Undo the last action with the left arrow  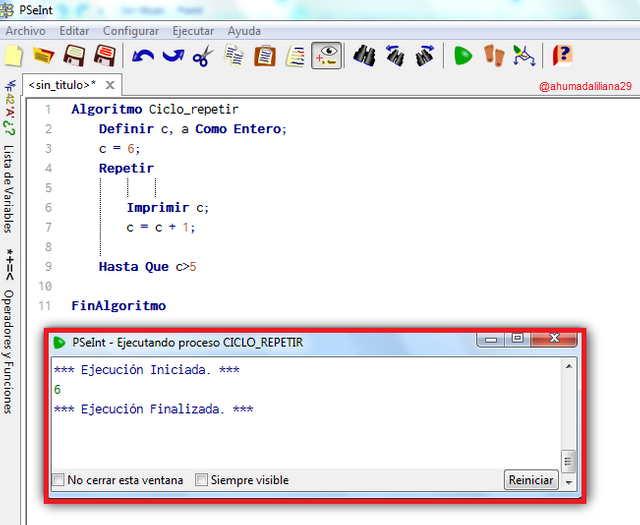(x=143, y=56)
